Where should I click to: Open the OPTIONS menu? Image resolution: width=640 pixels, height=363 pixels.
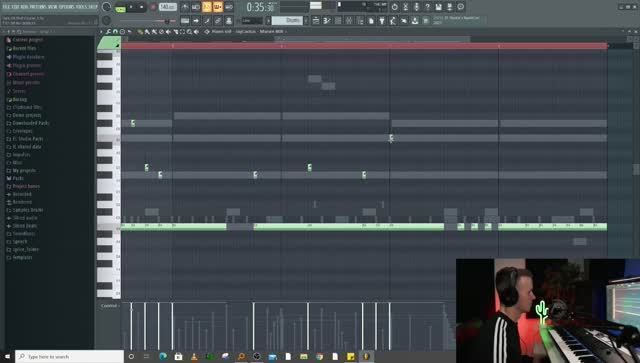[x=67, y=7]
